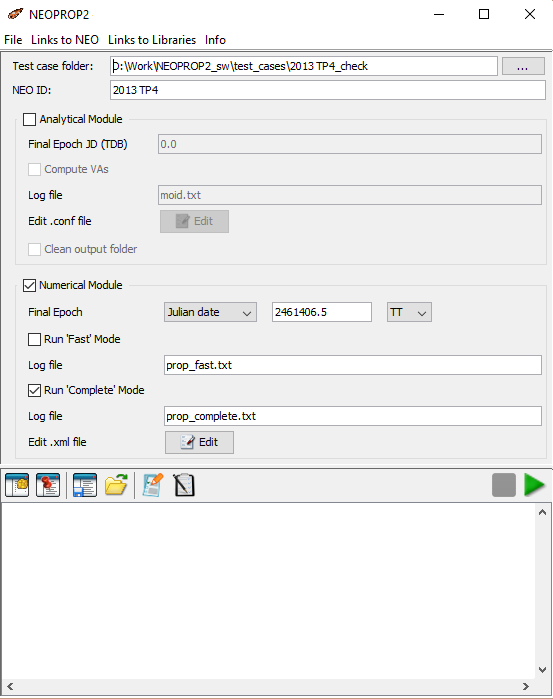Open the Links to NEO menu

pyautogui.click(x=65, y=40)
